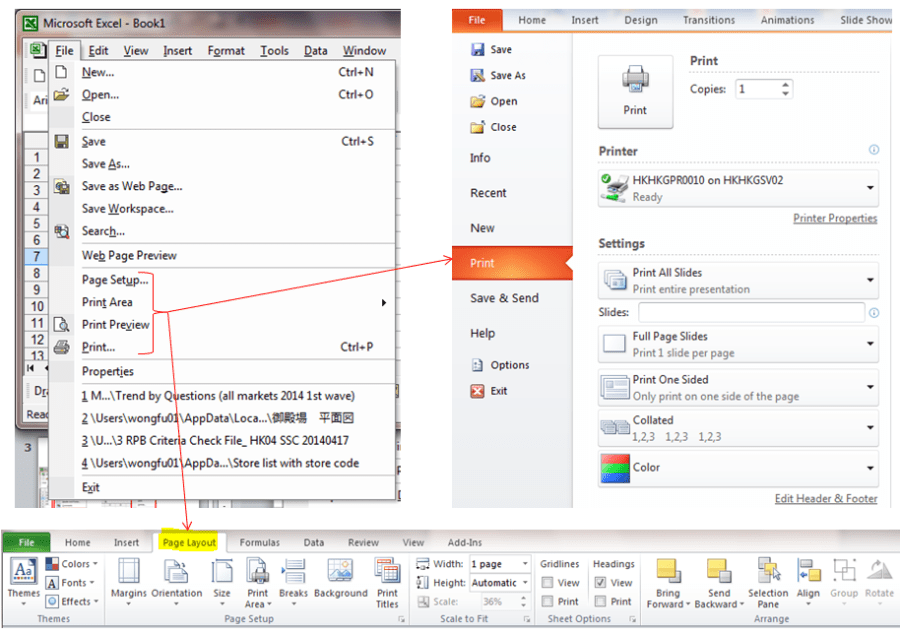Select Page Setup in File menu
900x633 pixels.
click(114, 280)
